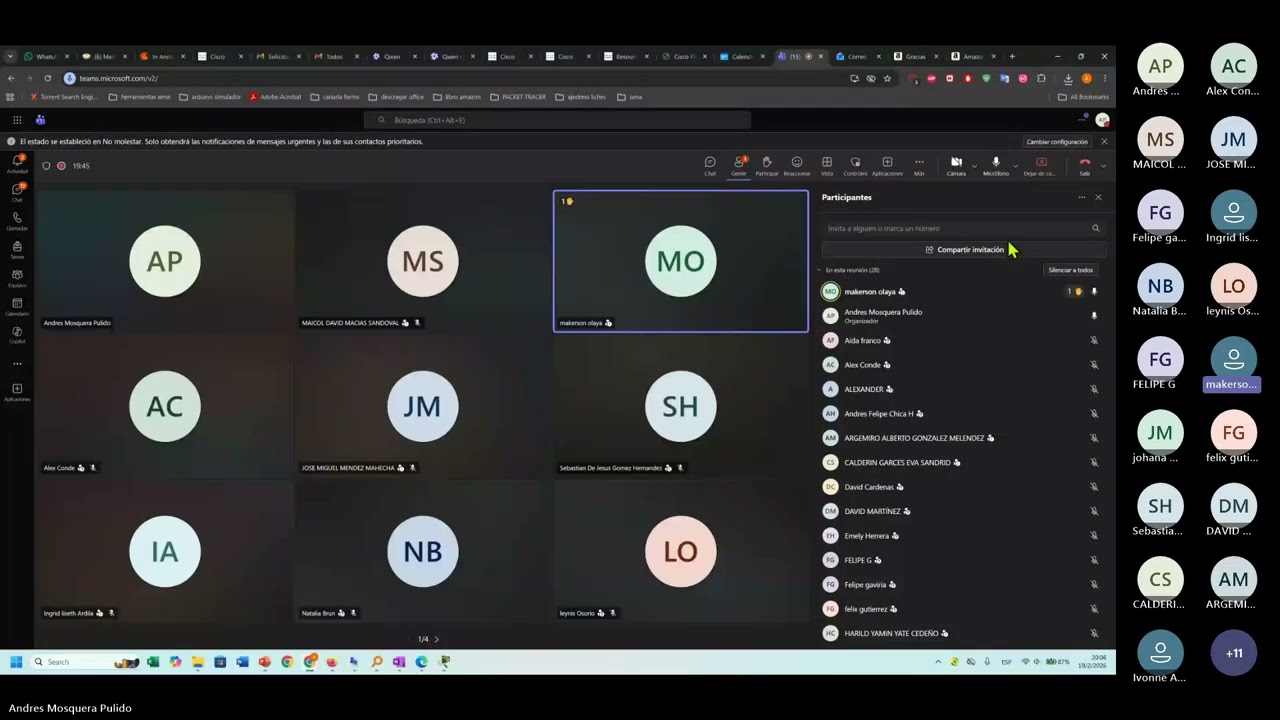Viewport: 1280px width, 720px height.
Task: Toggle Aida franco's microphone icon
Action: [1094, 340]
